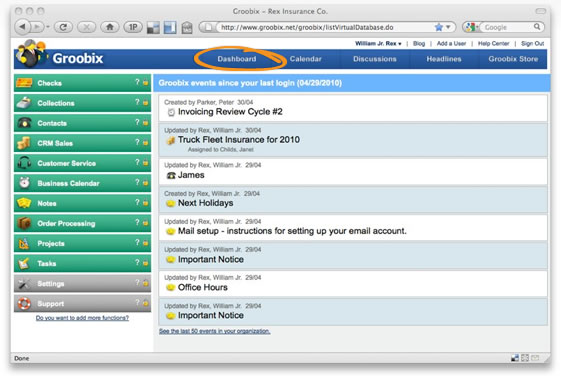561x379 pixels.
Task: Click the browser URL address field
Action: tap(326, 27)
